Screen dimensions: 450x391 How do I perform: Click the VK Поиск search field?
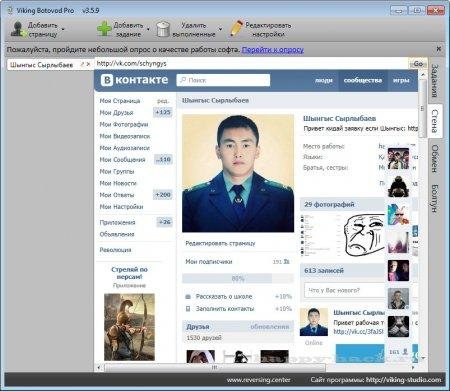pyautogui.click(x=223, y=80)
